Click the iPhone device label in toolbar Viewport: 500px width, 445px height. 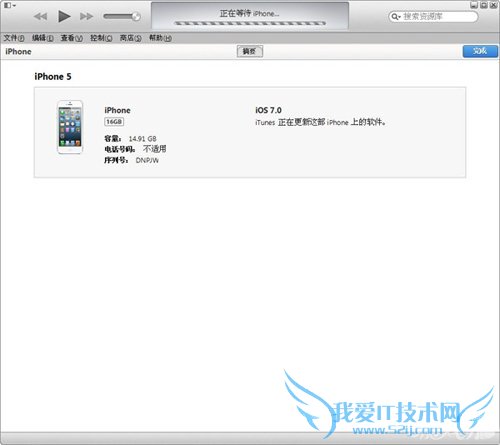pyautogui.click(x=18, y=52)
